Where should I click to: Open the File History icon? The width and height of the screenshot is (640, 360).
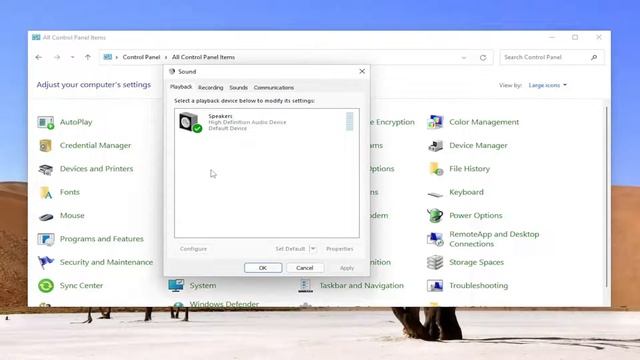(436, 169)
